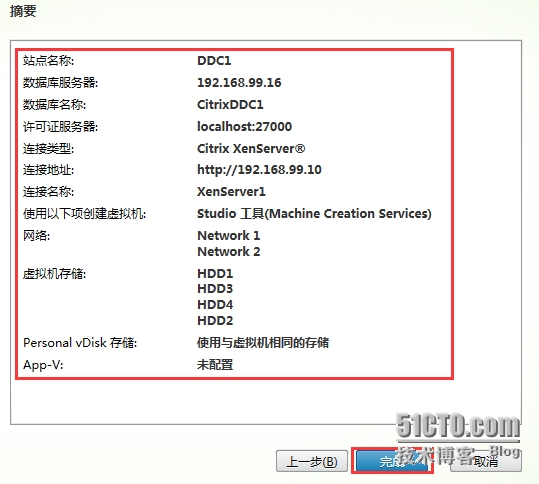Viewport: 539px width, 484px height.
Task: Click the 连接名称 label
Action: click(48, 191)
